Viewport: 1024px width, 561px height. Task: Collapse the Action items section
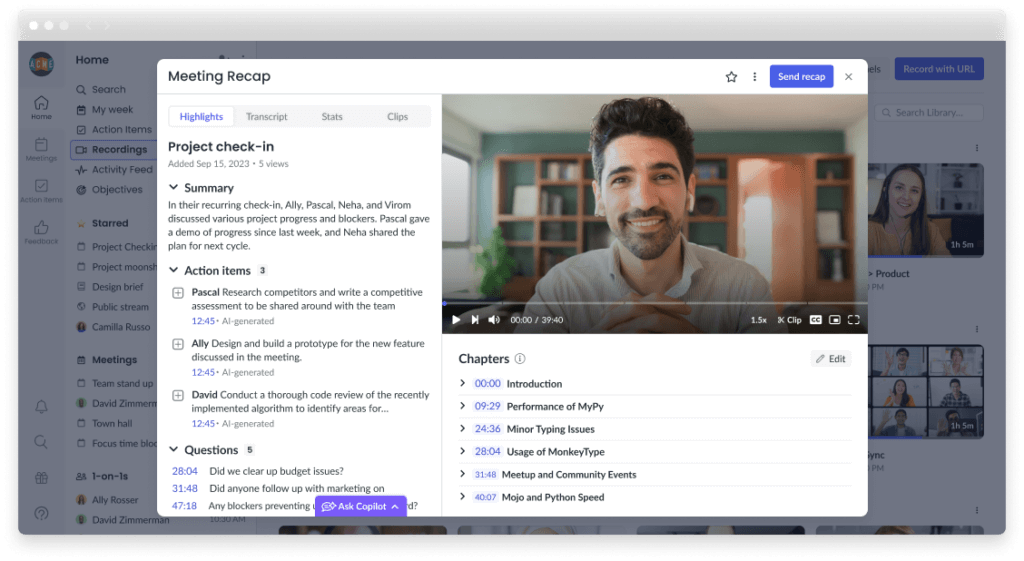point(173,270)
